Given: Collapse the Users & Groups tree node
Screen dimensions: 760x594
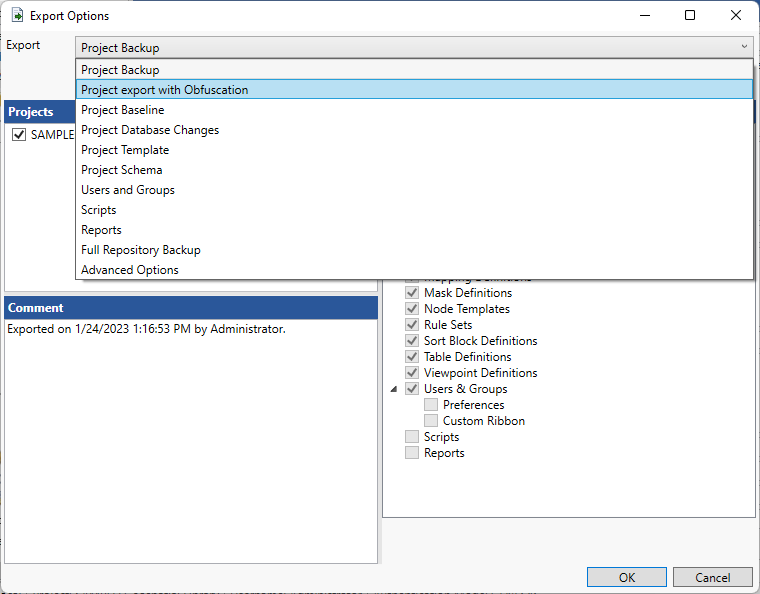Looking at the screenshot, I should coord(393,389).
